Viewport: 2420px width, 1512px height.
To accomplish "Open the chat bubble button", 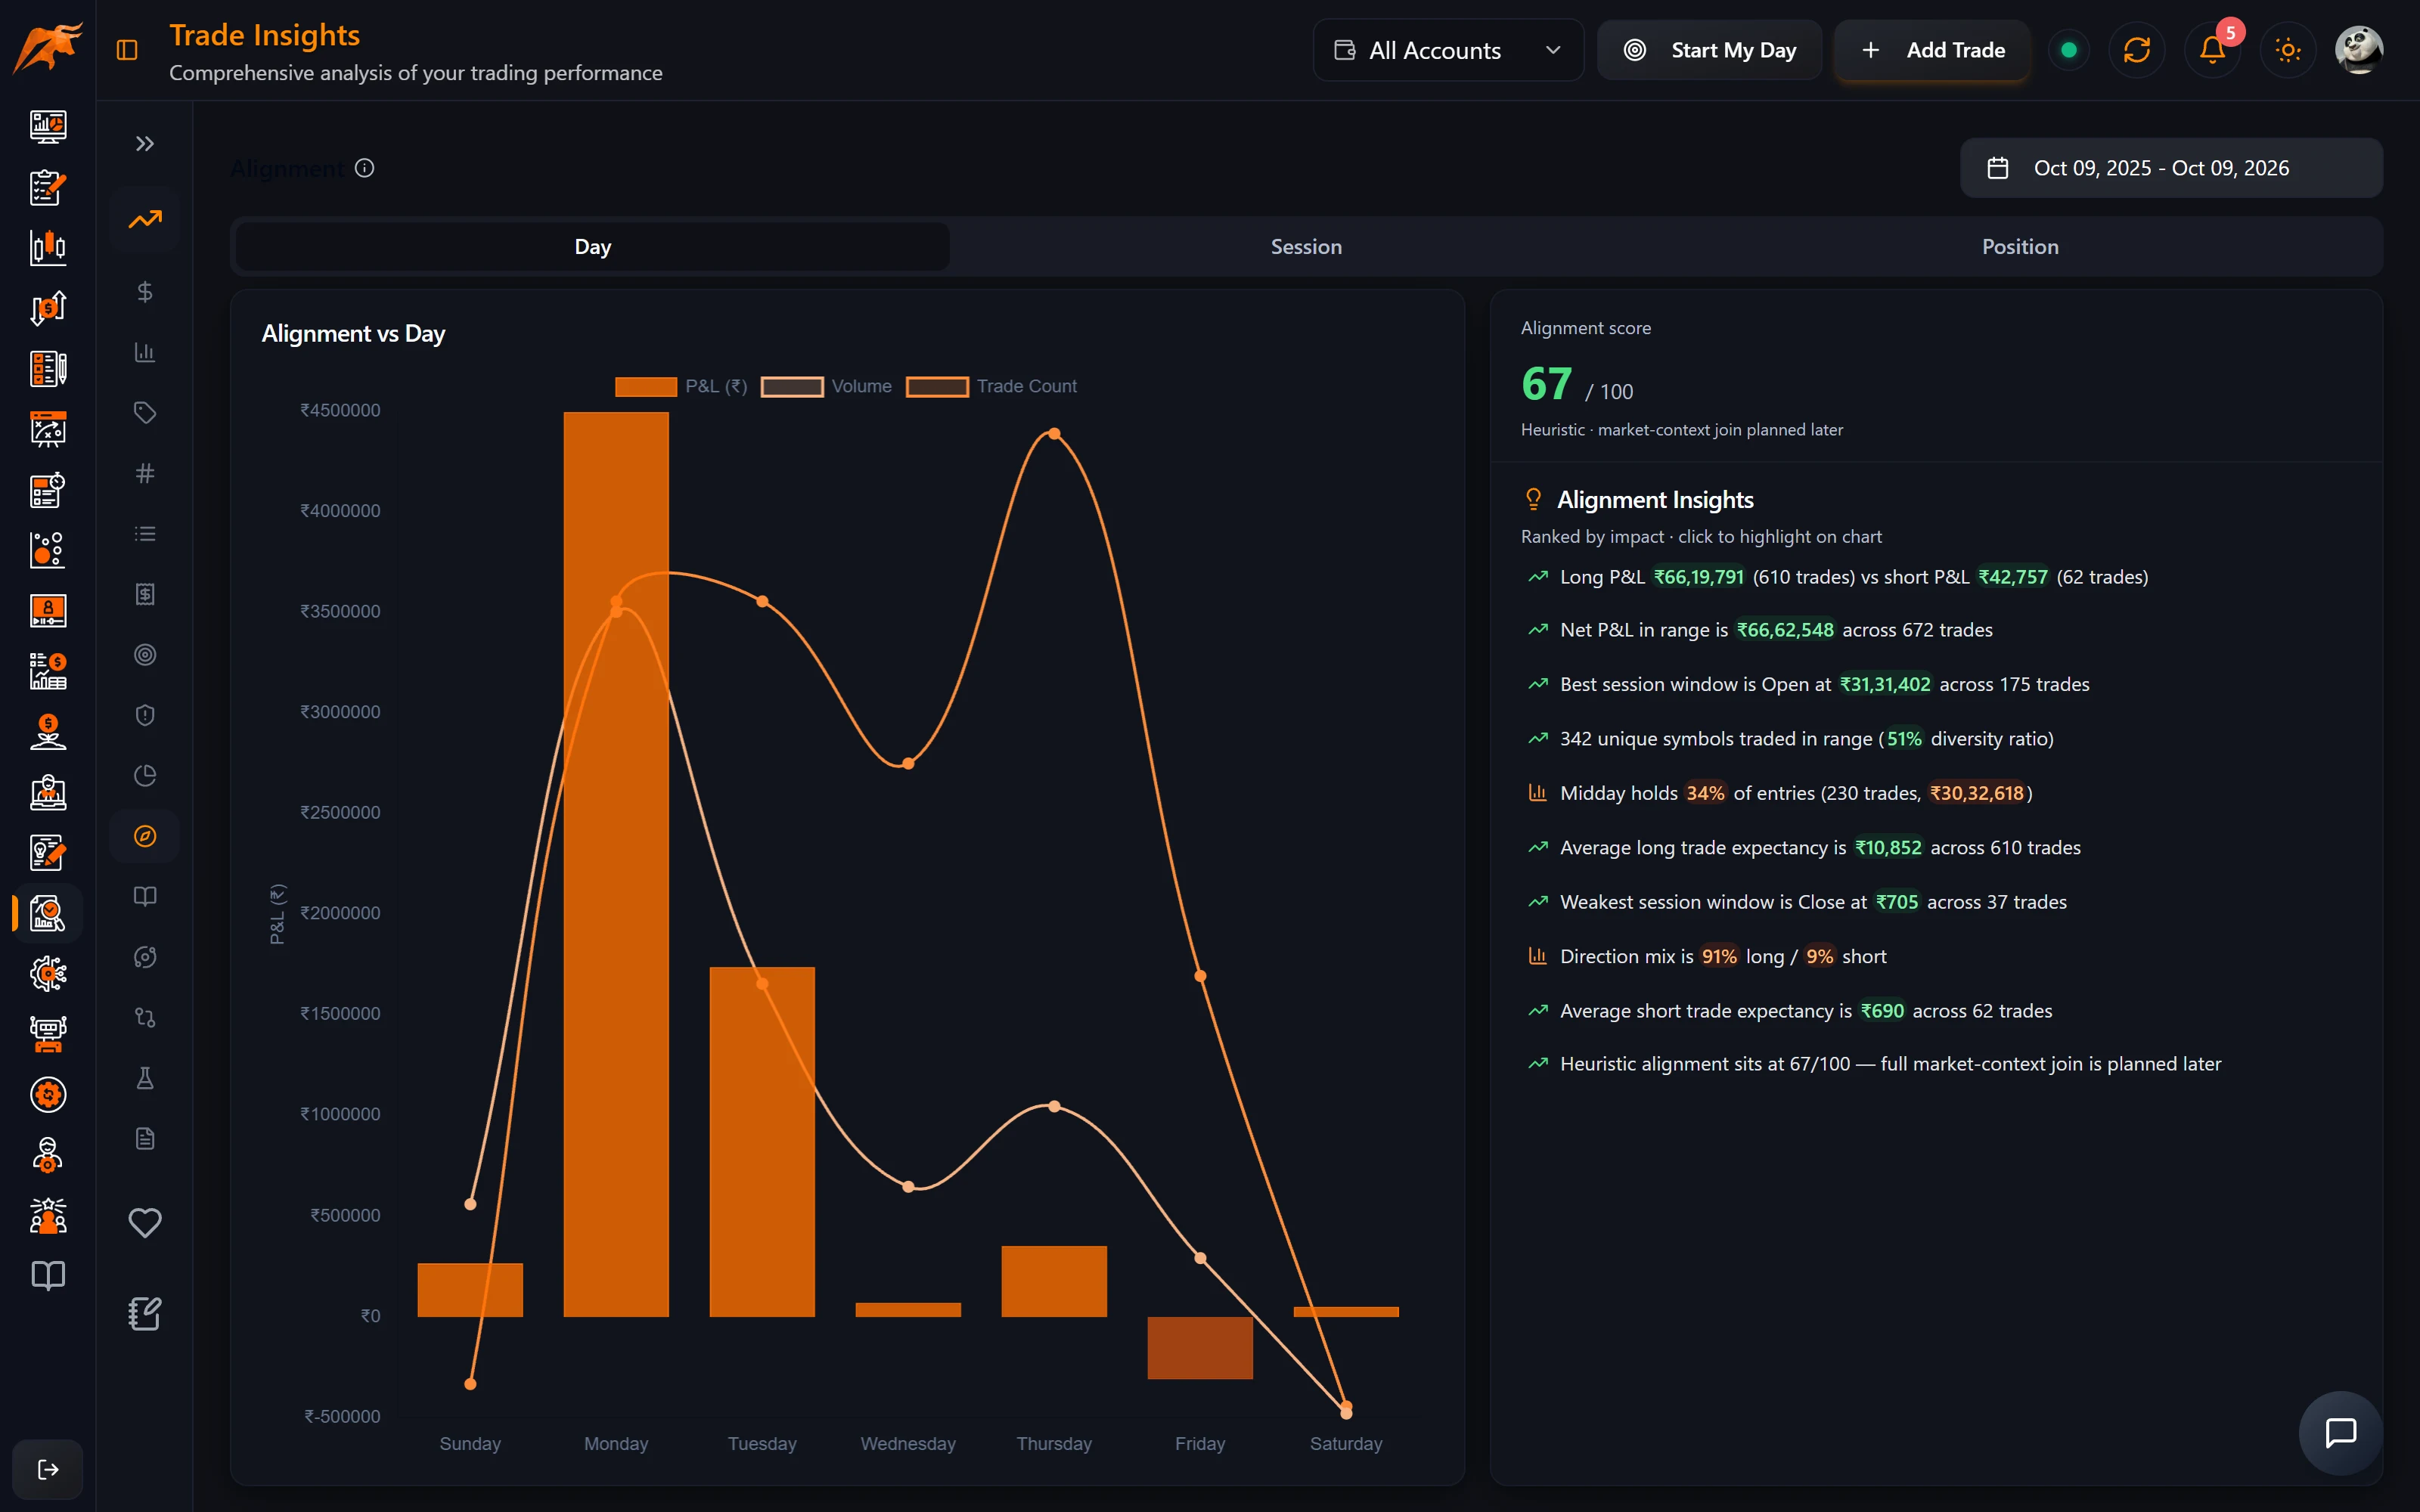I will [x=2341, y=1433].
